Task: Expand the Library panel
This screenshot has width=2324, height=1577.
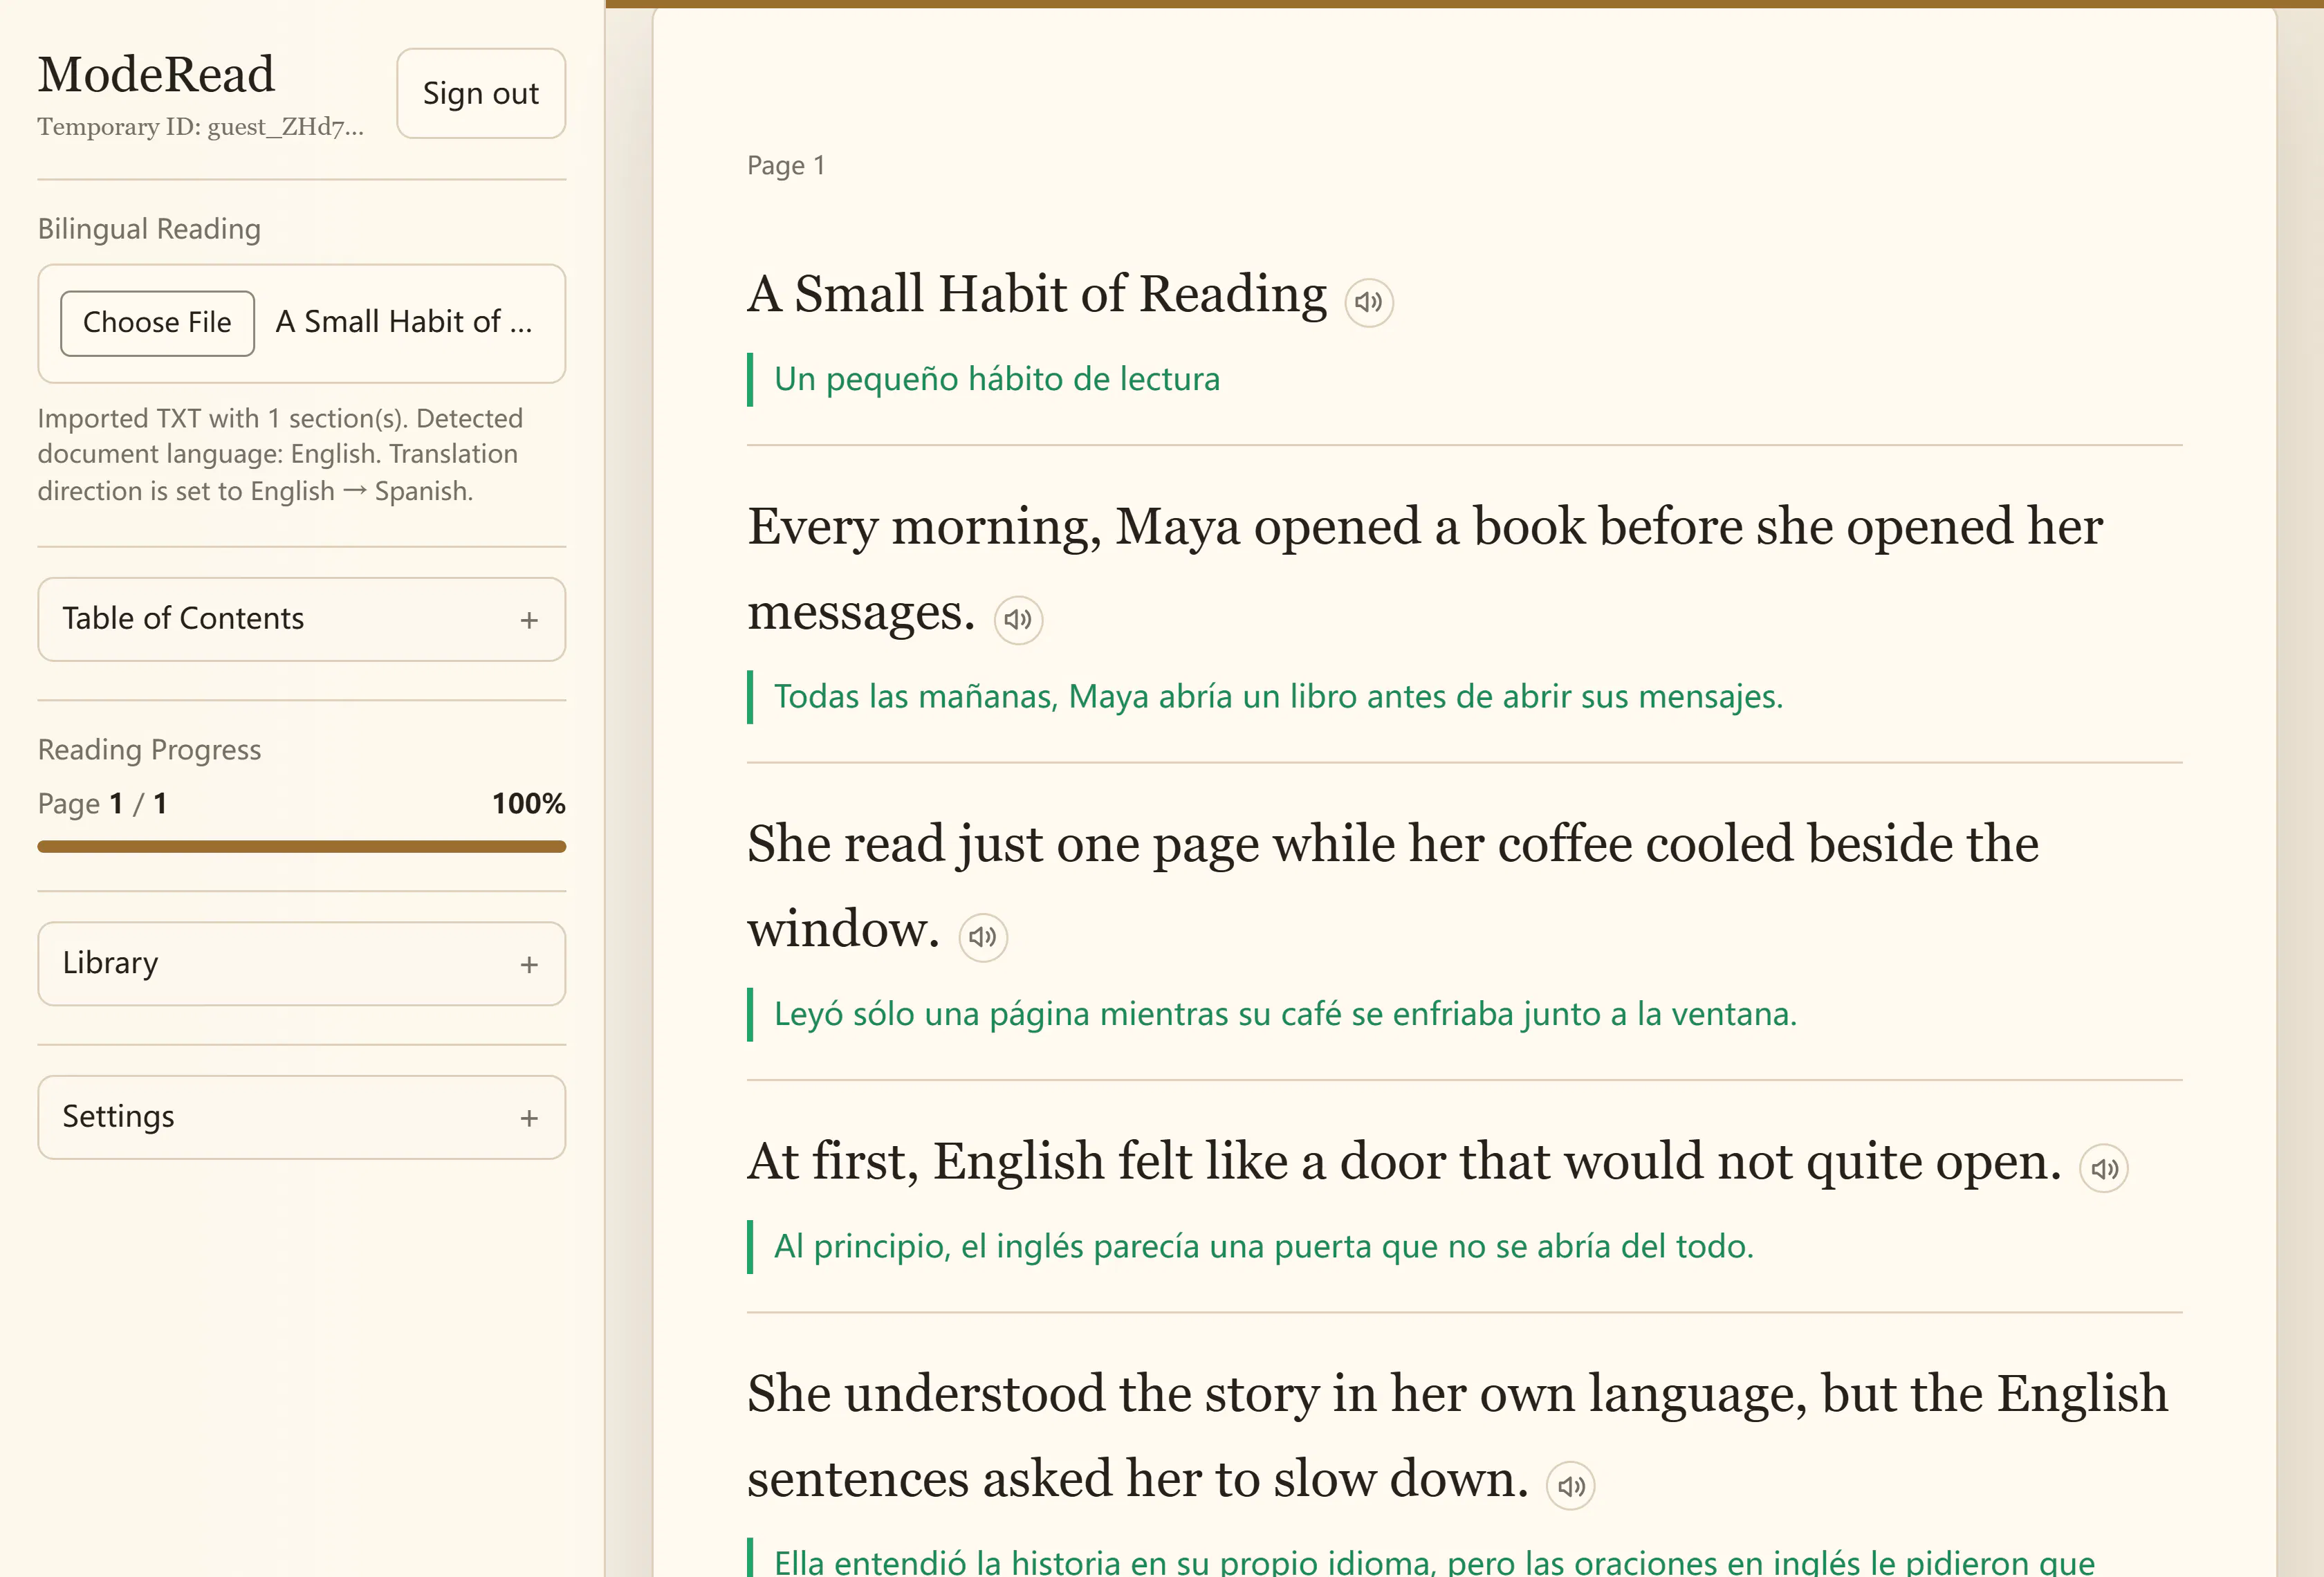Action: pyautogui.click(x=302, y=964)
